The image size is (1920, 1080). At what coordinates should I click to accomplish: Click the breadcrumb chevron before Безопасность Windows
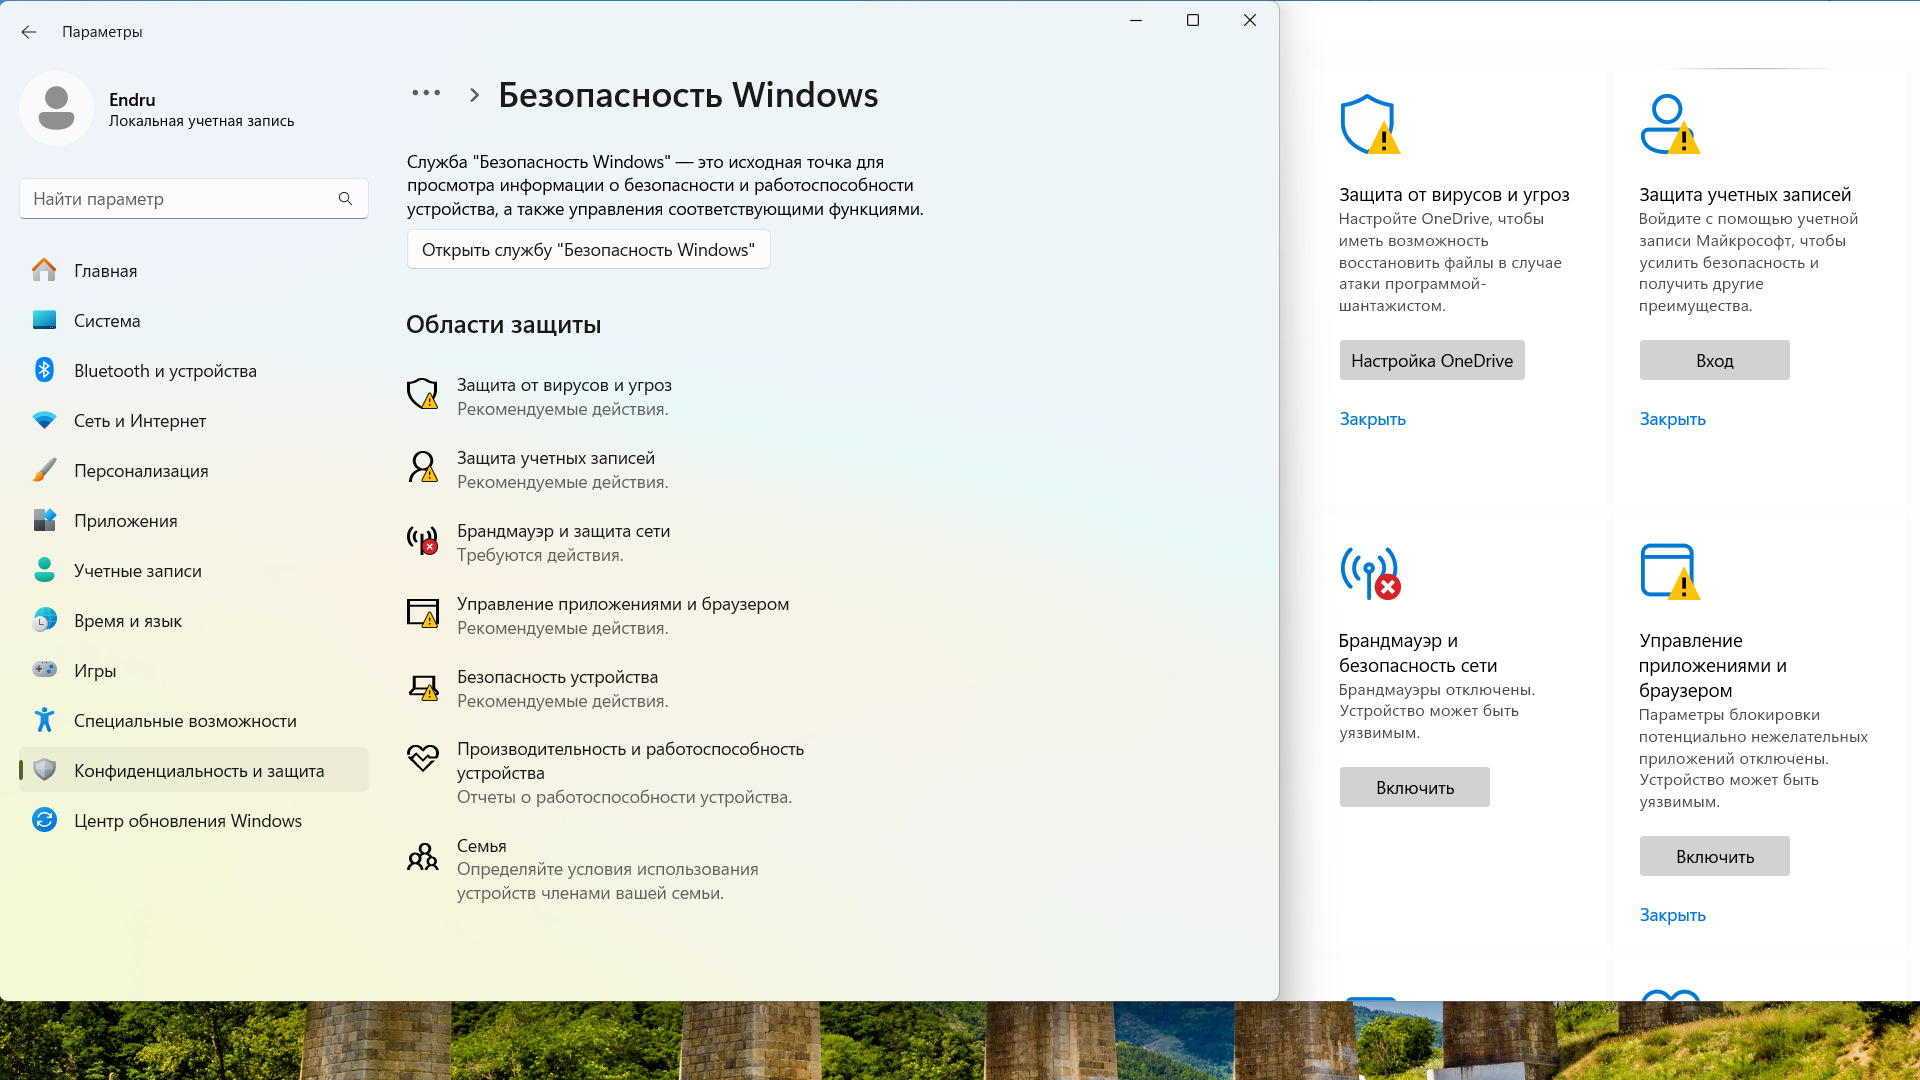(475, 95)
